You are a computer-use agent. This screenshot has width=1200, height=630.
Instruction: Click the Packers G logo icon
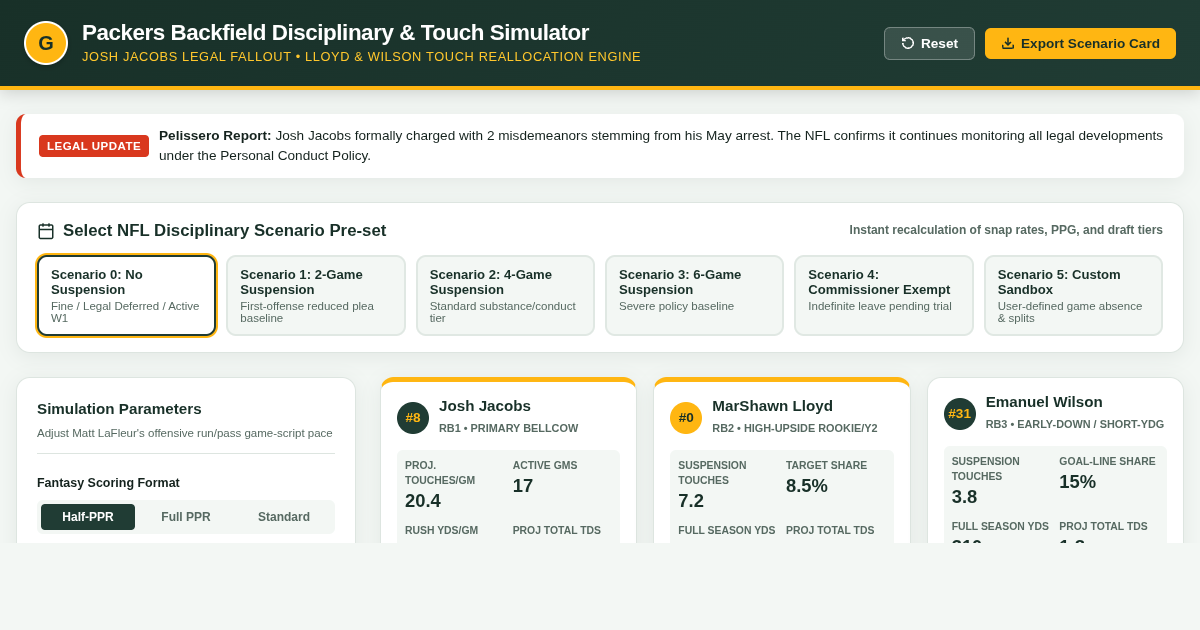46,43
